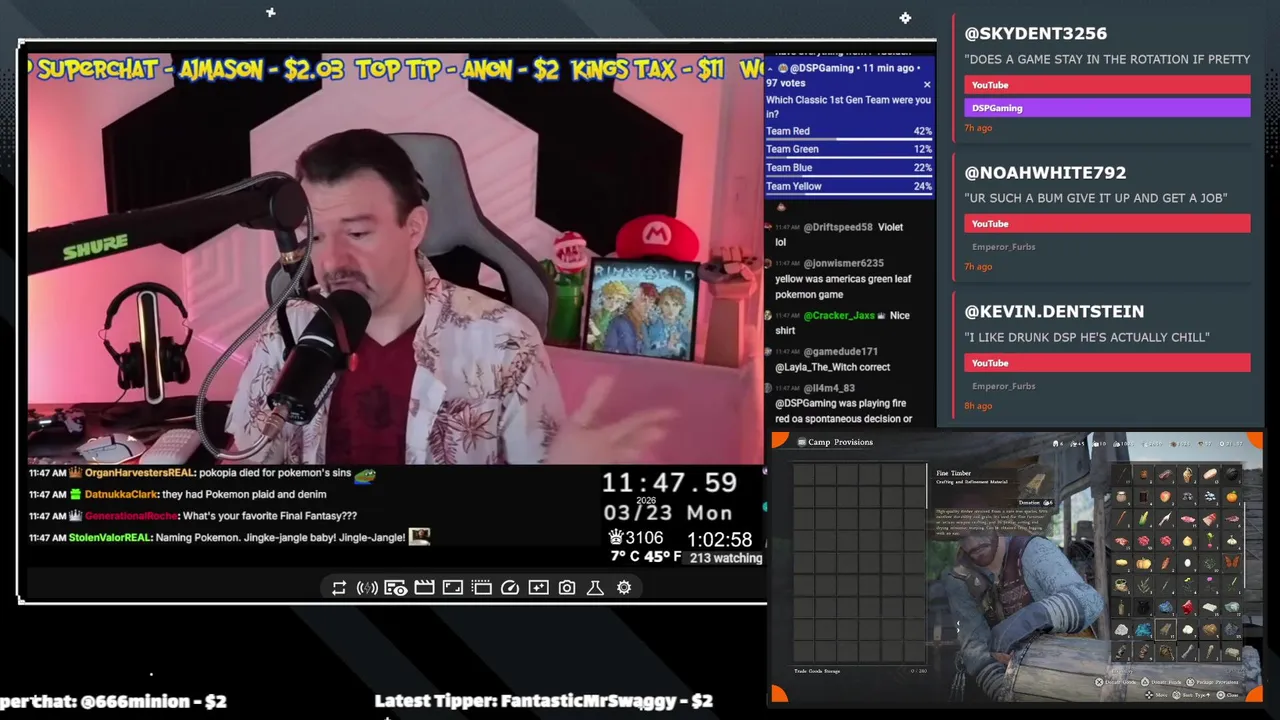This screenshot has height=720, width=1280.
Task: Click the fullscreen frame icon in toolbar
Action: (x=453, y=588)
